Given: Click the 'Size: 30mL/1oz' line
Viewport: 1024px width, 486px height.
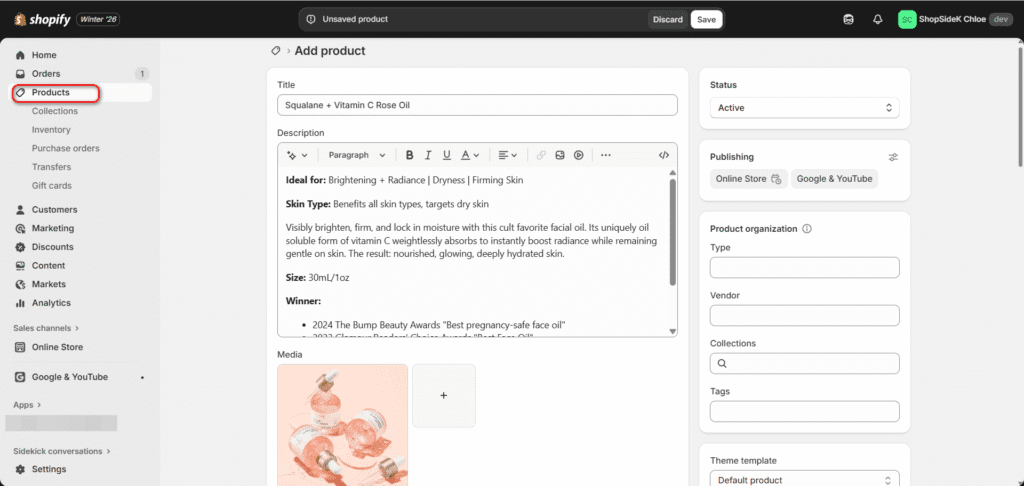Looking at the screenshot, I should 317,278.
